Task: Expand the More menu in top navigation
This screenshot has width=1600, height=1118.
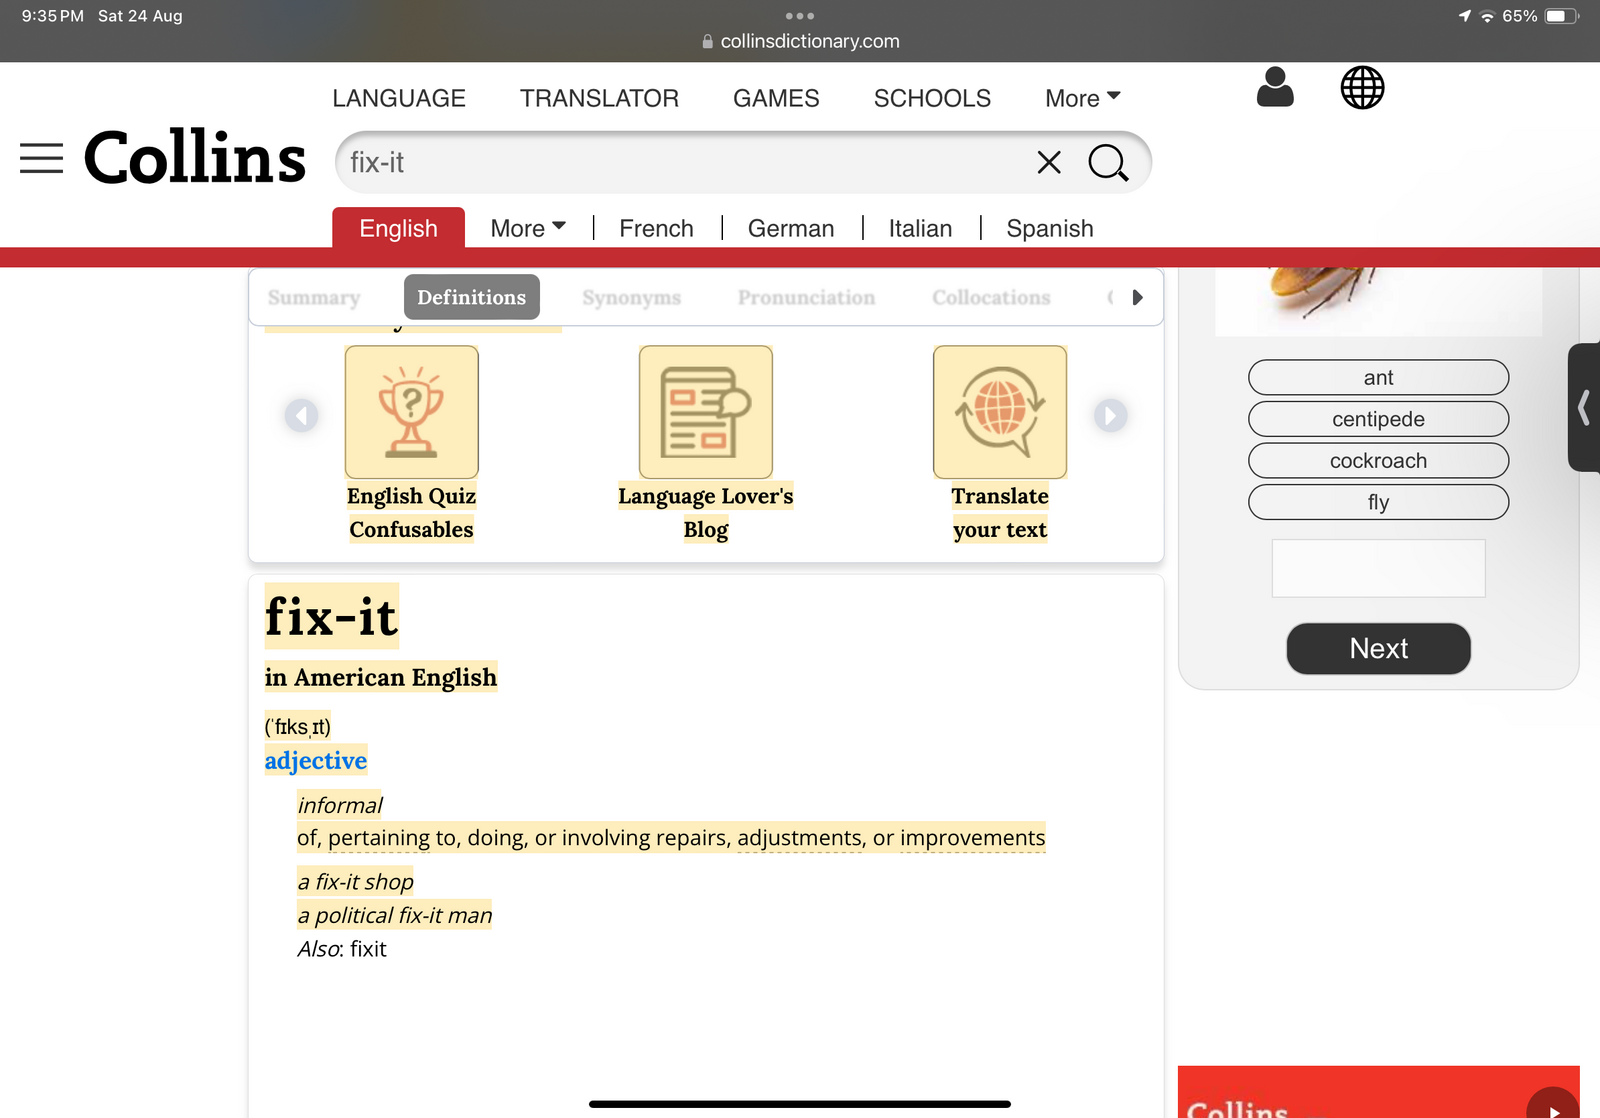Action: (x=1082, y=98)
